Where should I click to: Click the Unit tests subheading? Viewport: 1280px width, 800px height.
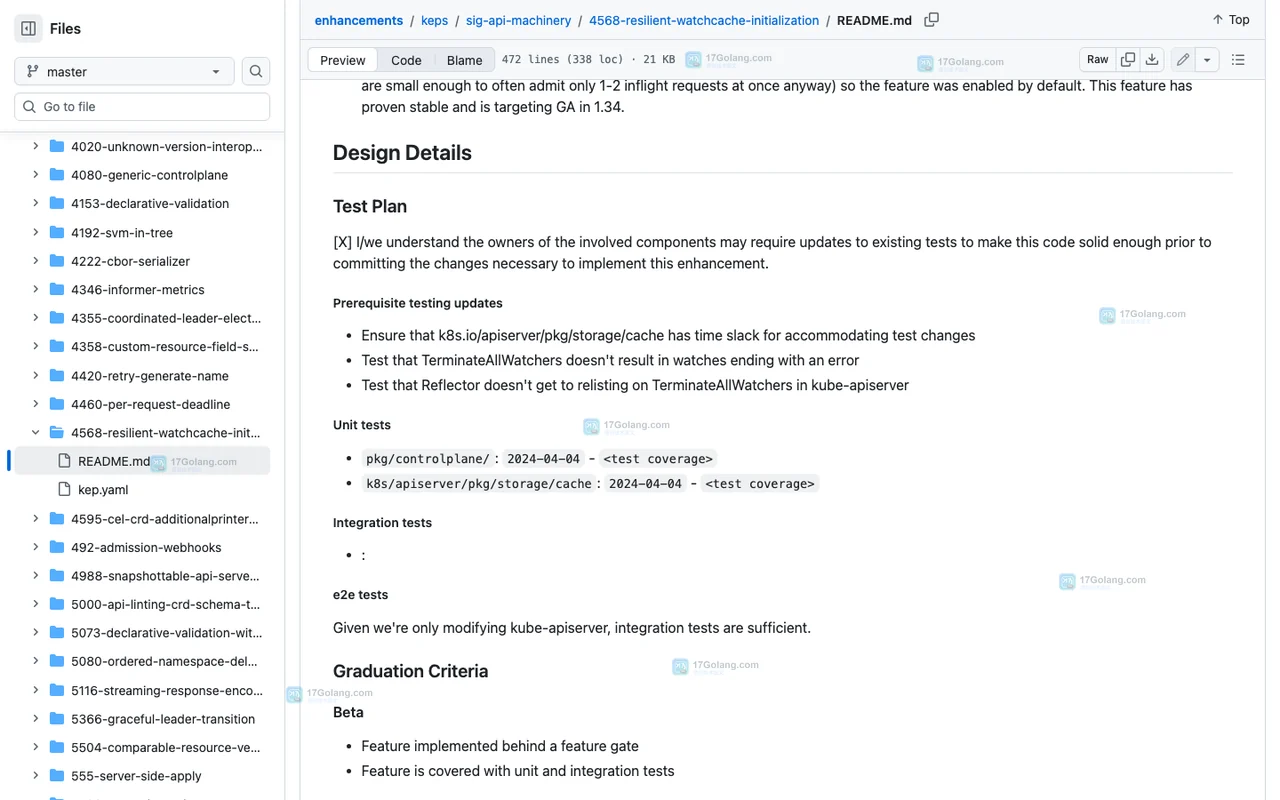(x=362, y=425)
